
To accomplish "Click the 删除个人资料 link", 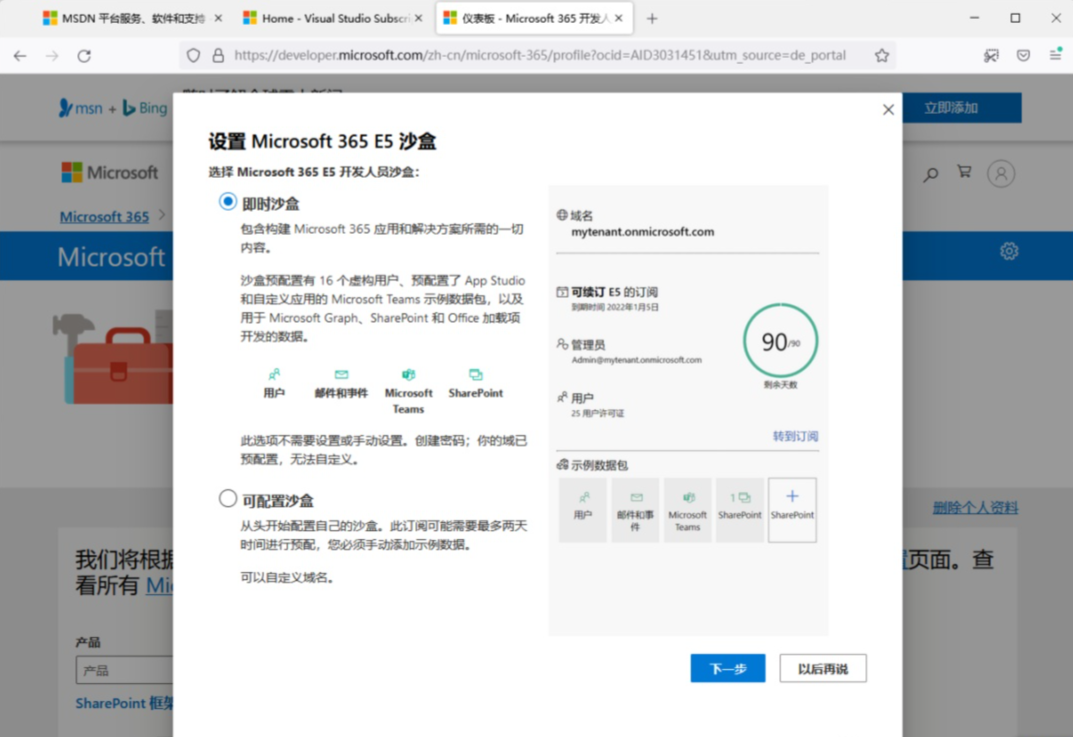I will (x=975, y=507).
